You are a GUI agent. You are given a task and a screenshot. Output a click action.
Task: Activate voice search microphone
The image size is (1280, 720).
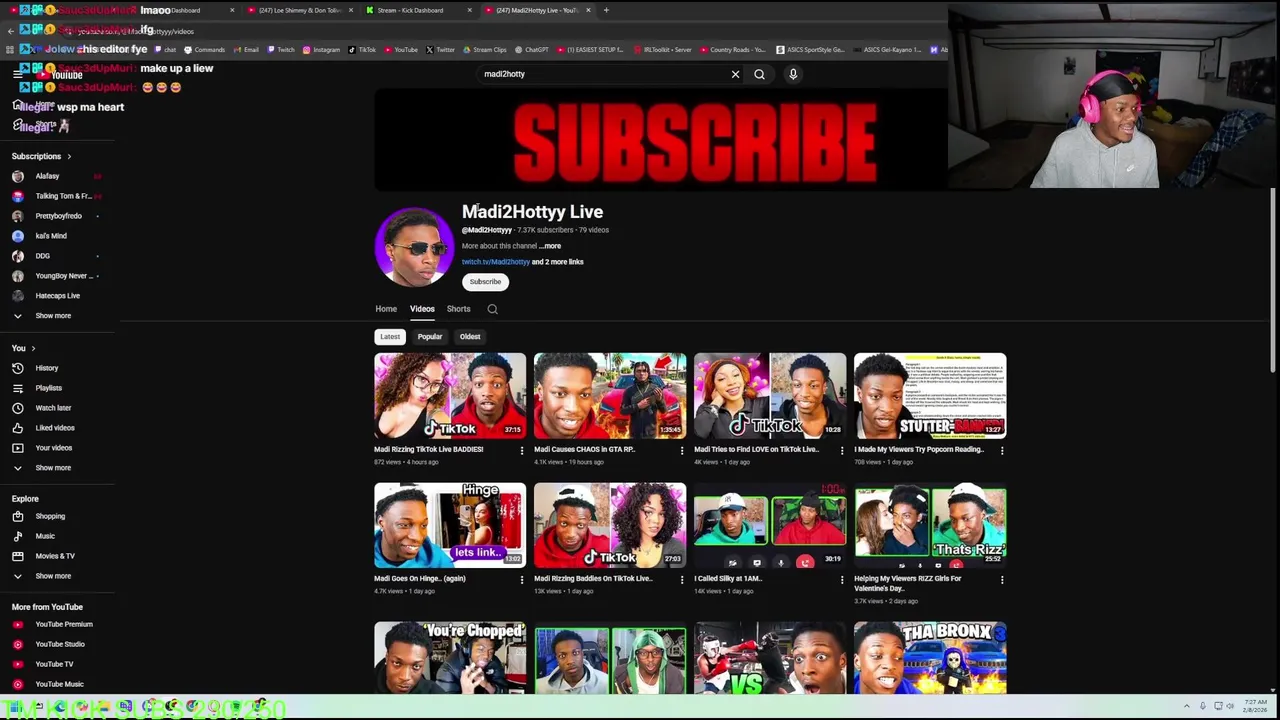793,74
